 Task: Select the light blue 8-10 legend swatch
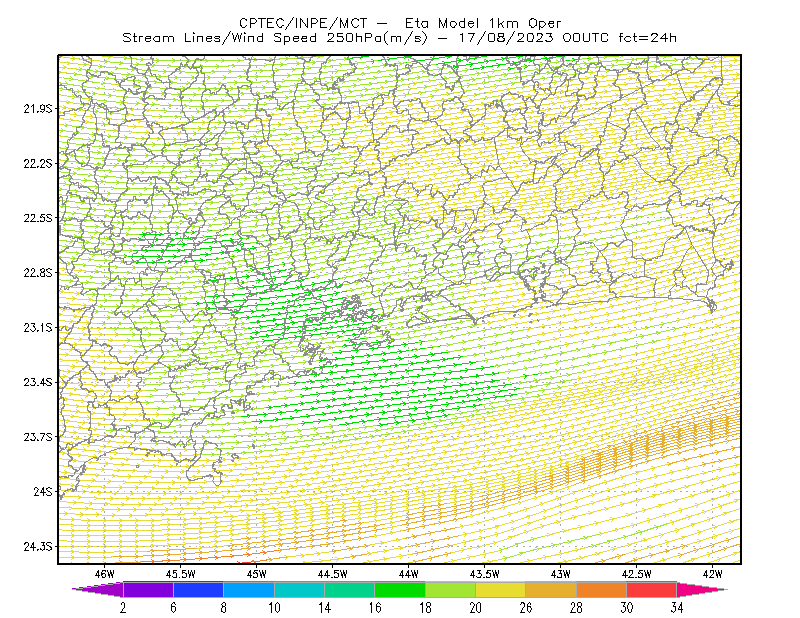(249, 589)
